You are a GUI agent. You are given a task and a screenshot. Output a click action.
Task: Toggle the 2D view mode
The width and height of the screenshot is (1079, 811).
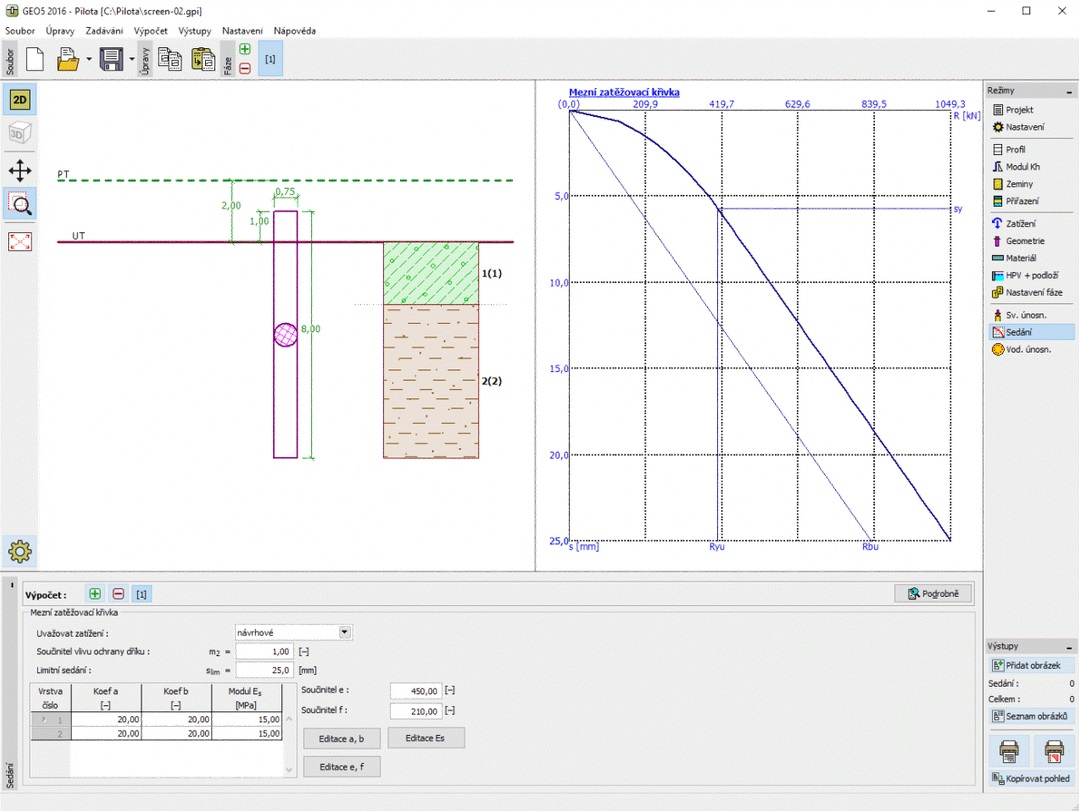pos(20,100)
